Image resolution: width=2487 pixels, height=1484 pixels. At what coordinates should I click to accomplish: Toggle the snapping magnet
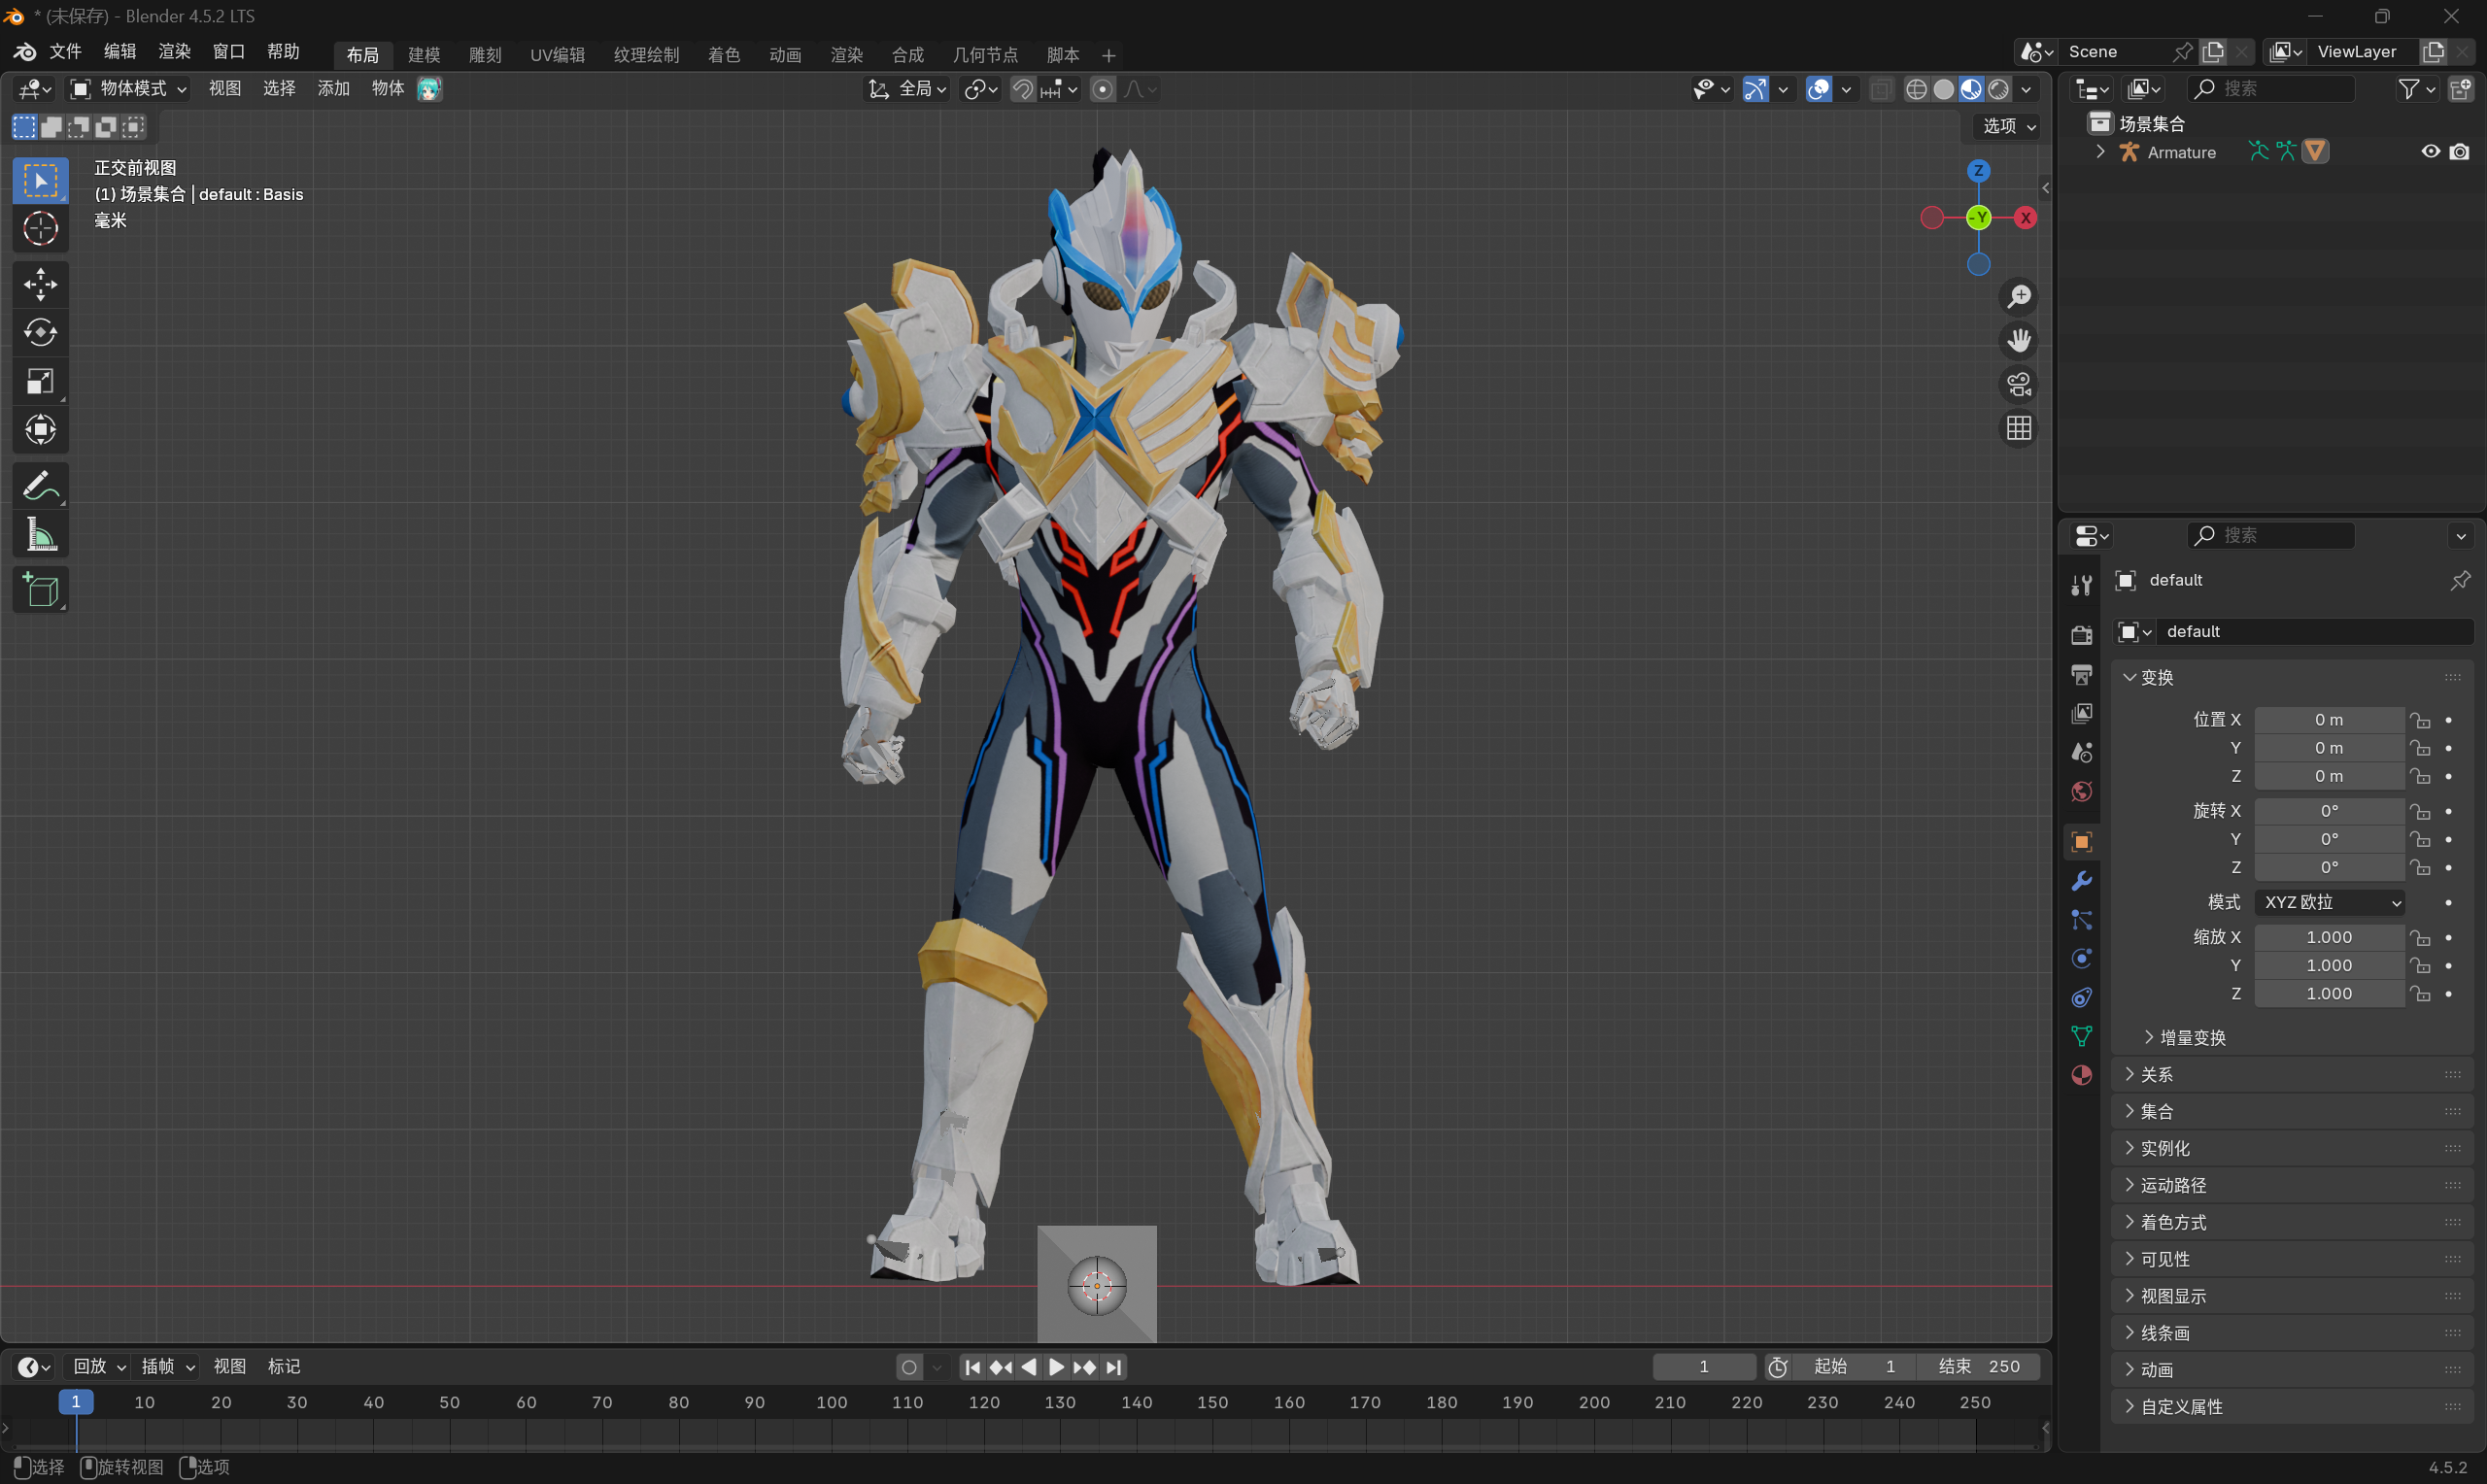click(1022, 90)
